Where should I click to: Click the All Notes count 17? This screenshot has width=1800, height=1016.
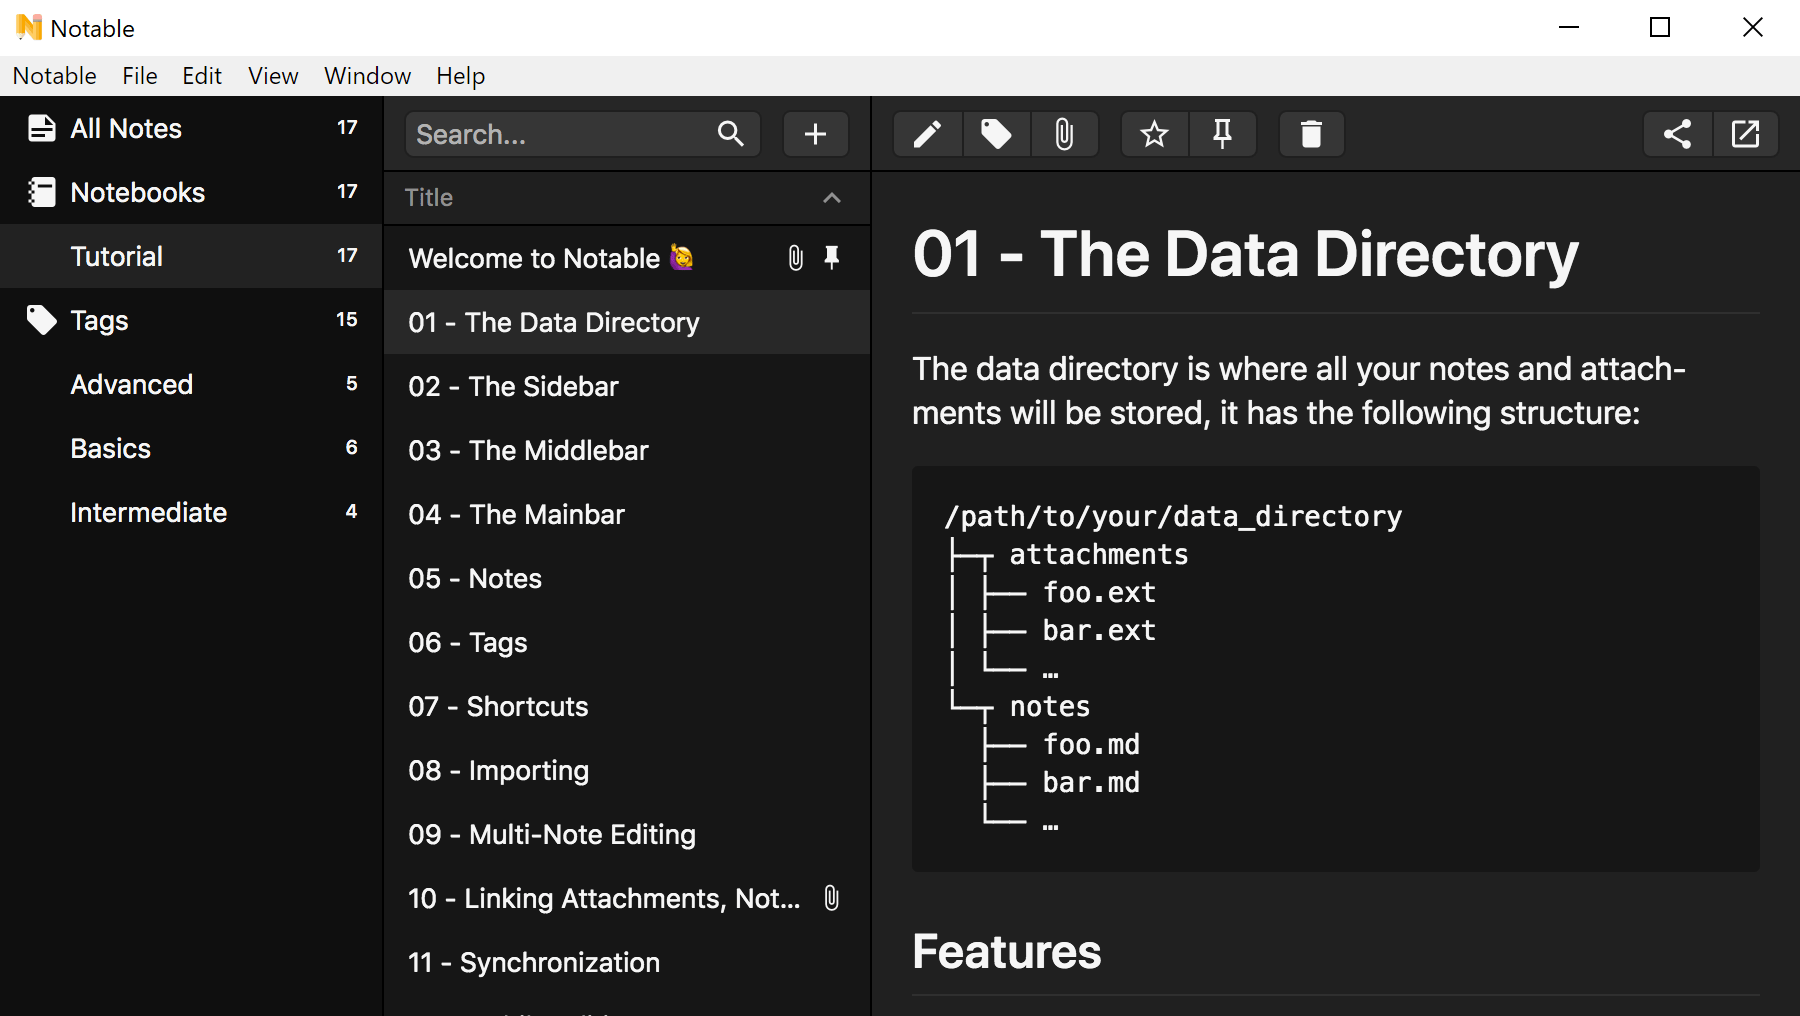(x=347, y=128)
